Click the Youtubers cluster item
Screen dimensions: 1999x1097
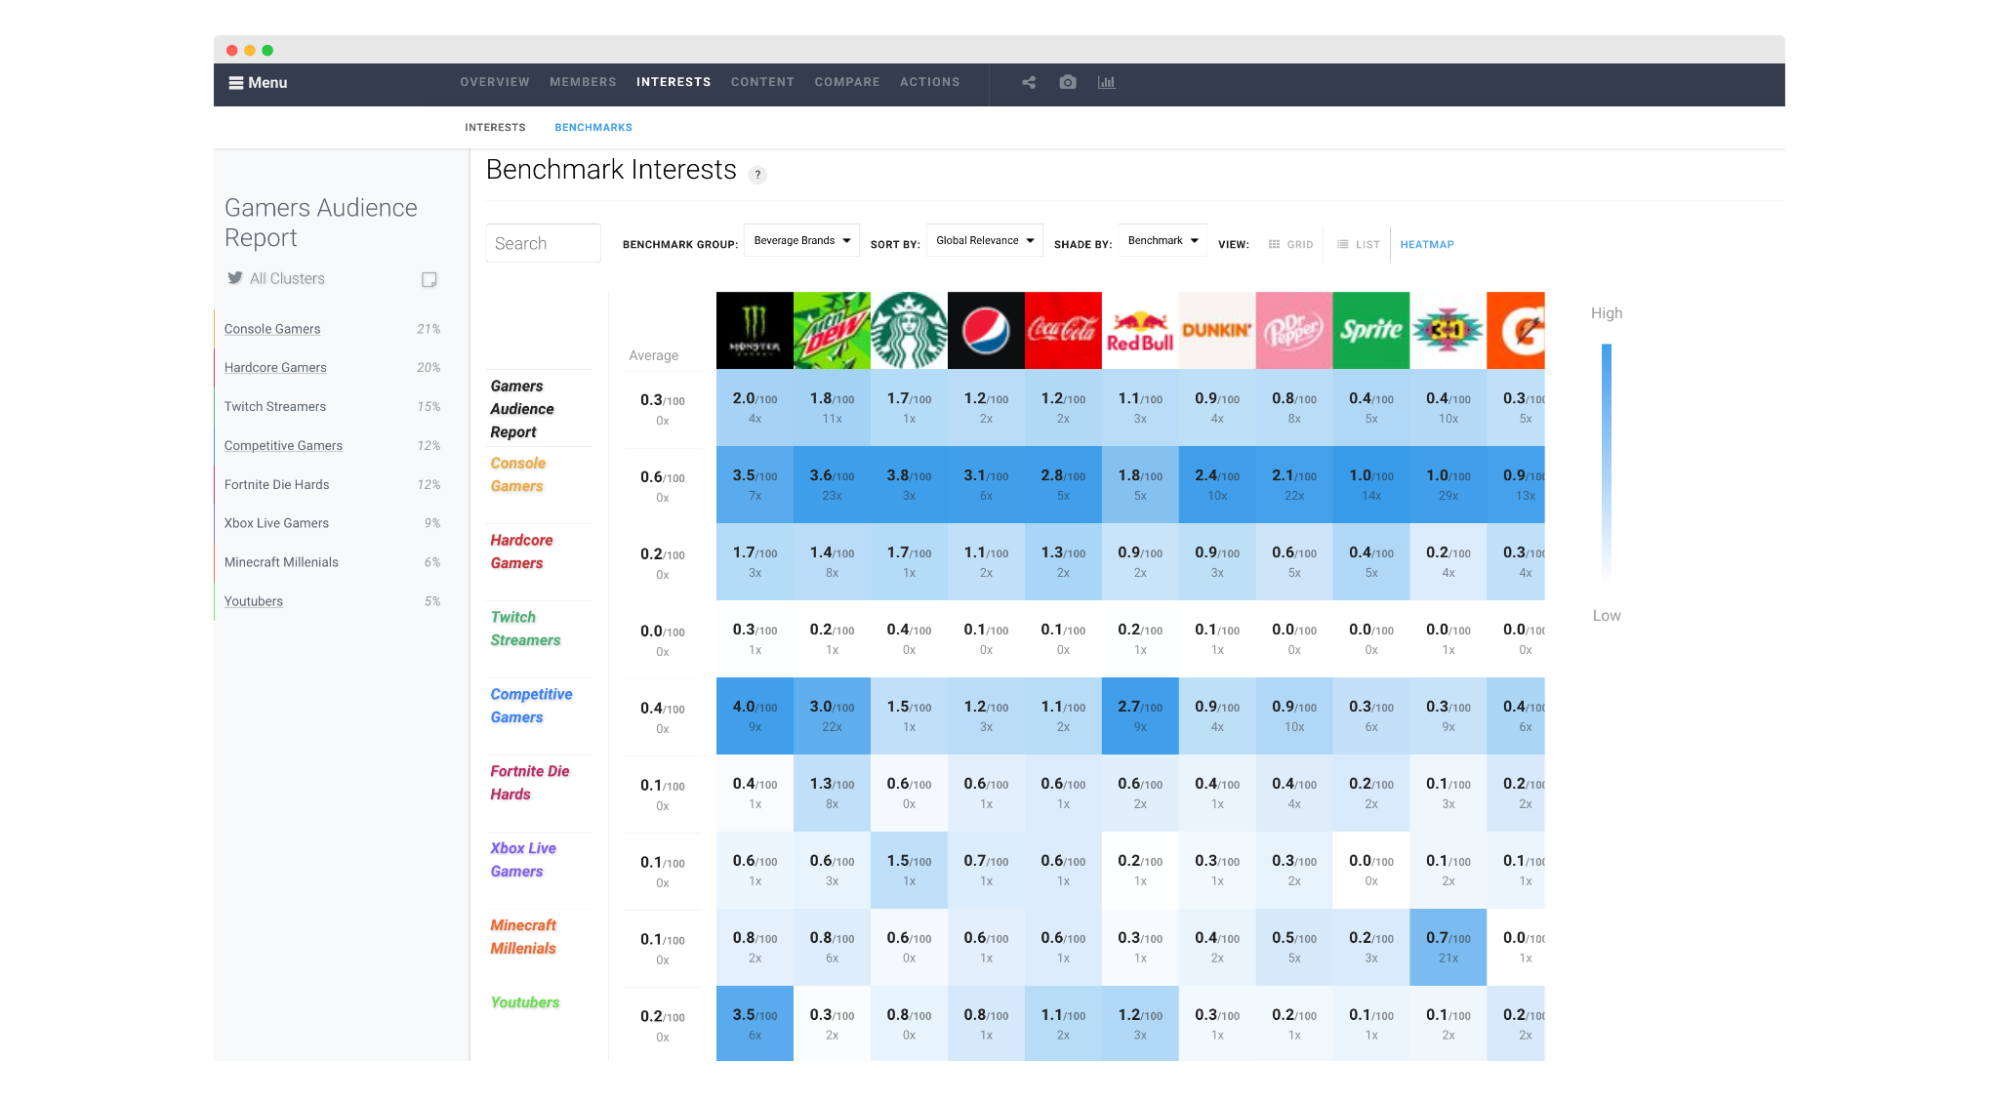(255, 600)
